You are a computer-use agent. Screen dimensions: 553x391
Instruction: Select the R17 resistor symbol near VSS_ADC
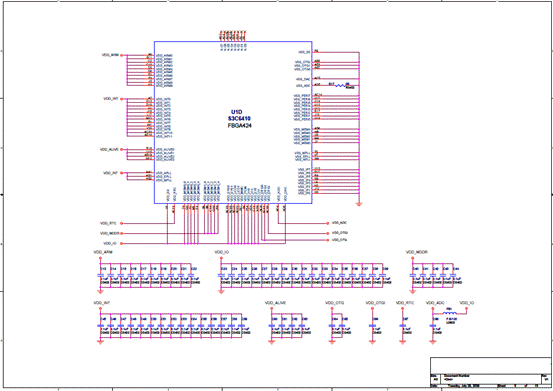pos(340,85)
